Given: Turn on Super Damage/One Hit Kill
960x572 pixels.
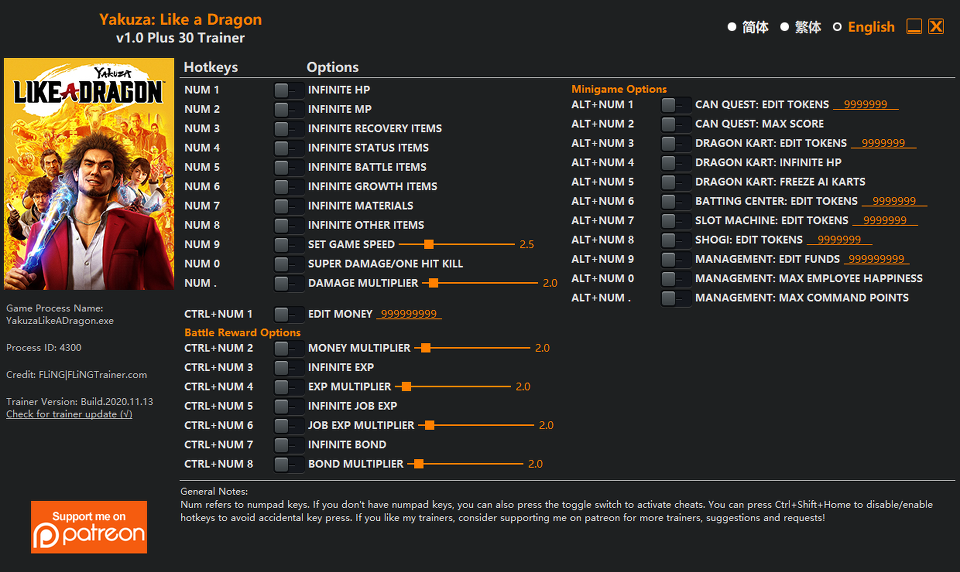Looking at the screenshot, I should click(288, 264).
